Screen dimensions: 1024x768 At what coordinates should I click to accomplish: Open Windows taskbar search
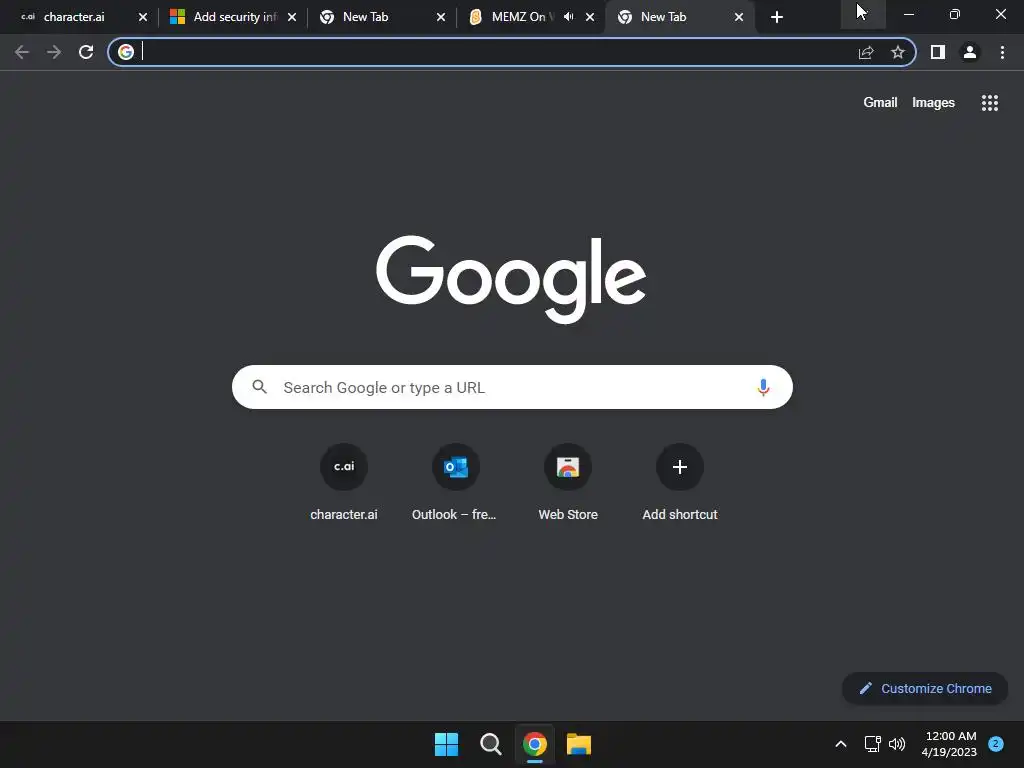pos(490,744)
